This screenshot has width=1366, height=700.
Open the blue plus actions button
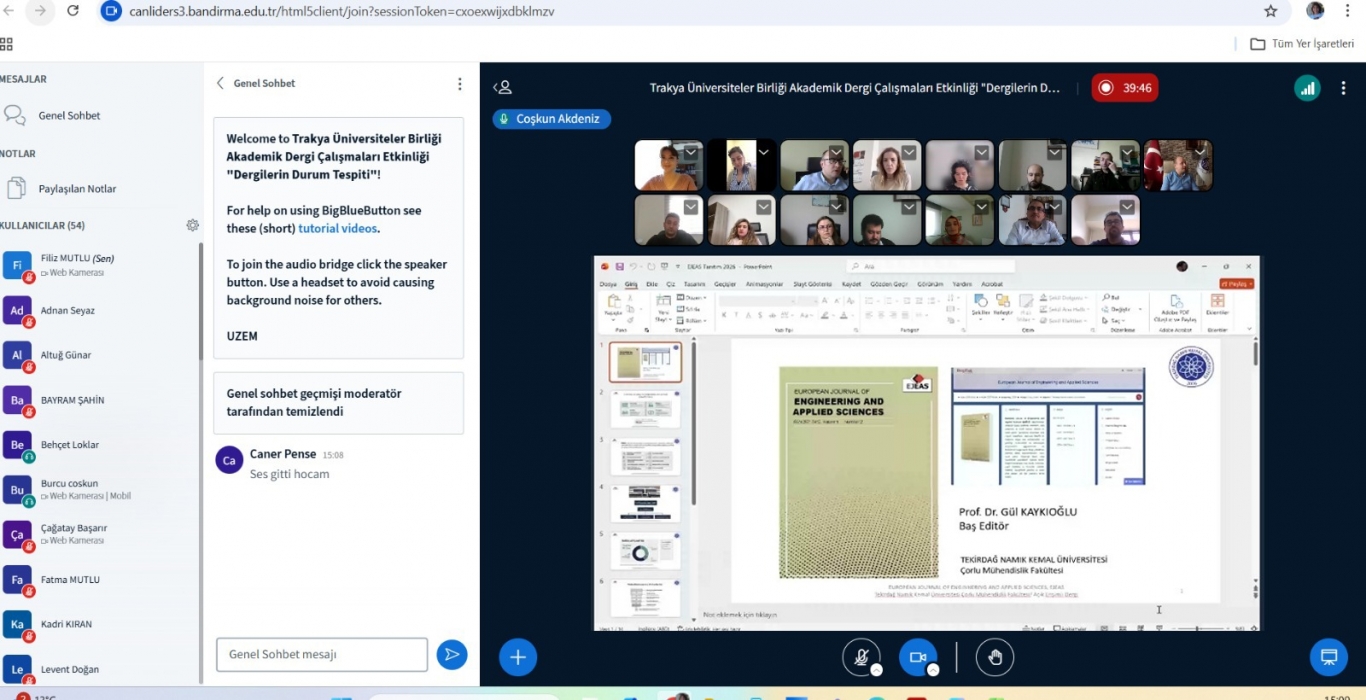[518, 657]
